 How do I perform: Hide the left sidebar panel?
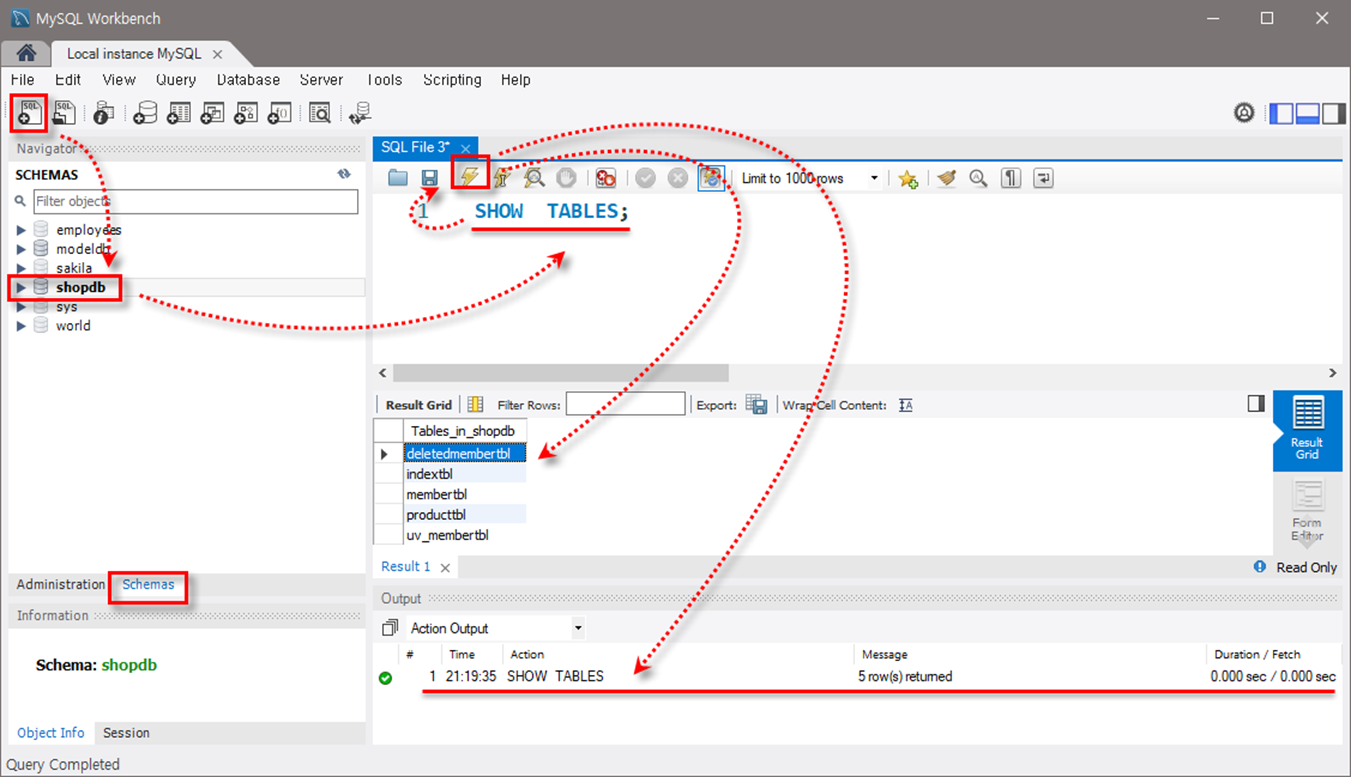coord(1281,113)
